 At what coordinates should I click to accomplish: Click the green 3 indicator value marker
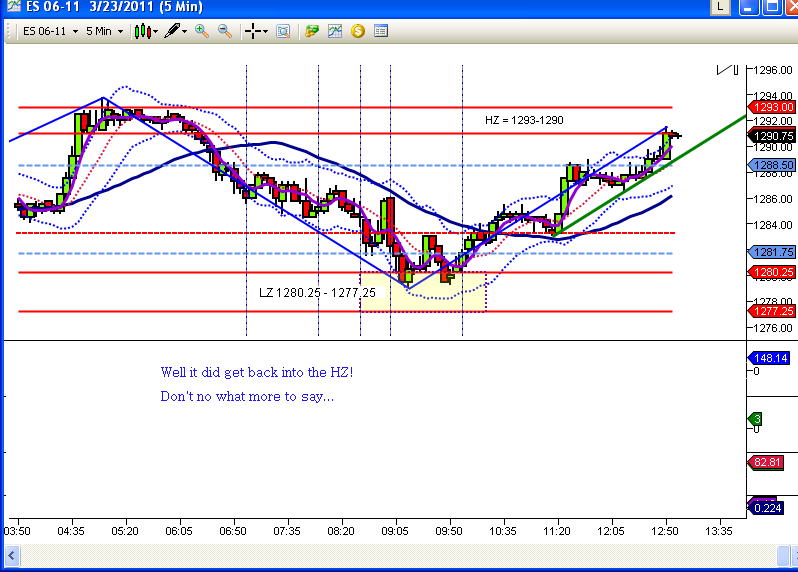click(755, 419)
